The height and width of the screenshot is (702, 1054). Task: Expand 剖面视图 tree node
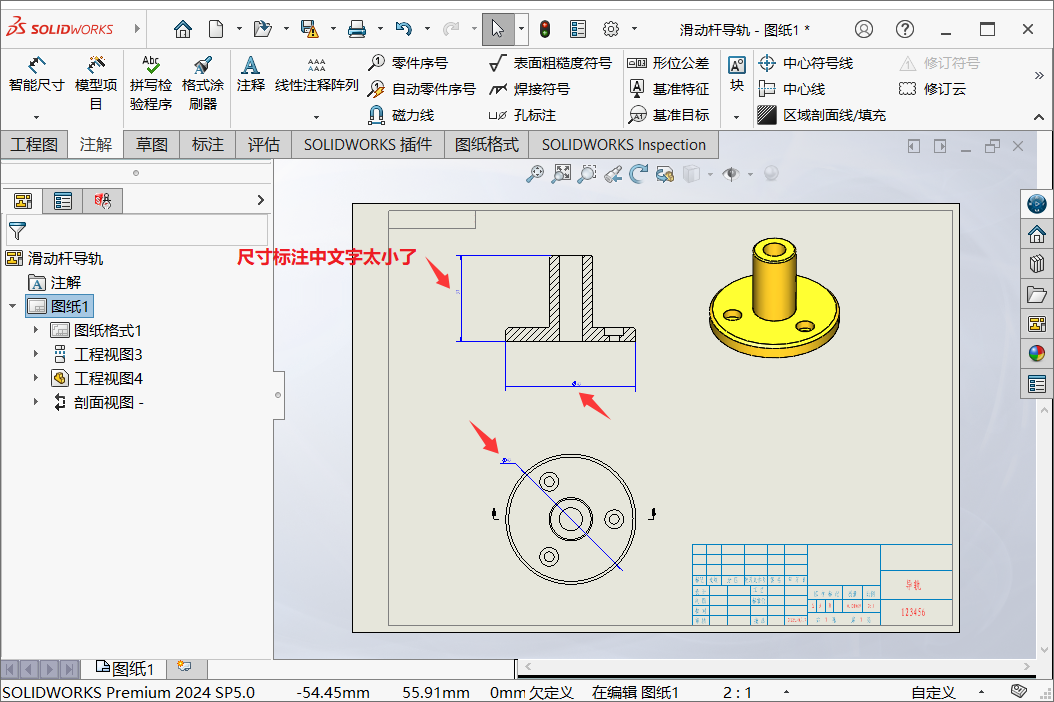(x=36, y=402)
